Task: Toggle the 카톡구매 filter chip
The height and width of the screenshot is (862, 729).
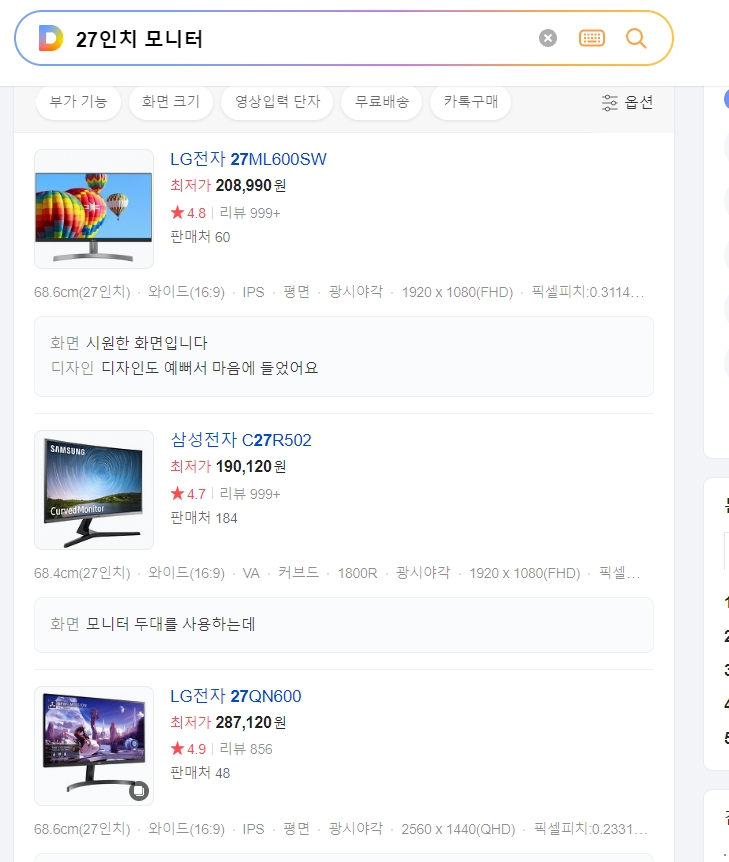Action: [x=471, y=102]
